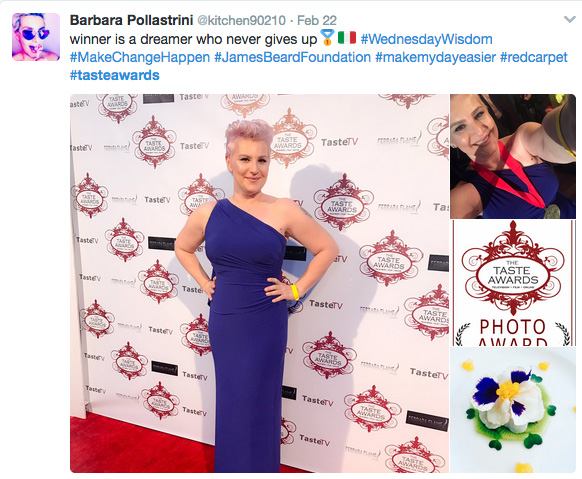Click the bold #tasteawards hashtag
This screenshot has height=479, width=582.
click(115, 75)
